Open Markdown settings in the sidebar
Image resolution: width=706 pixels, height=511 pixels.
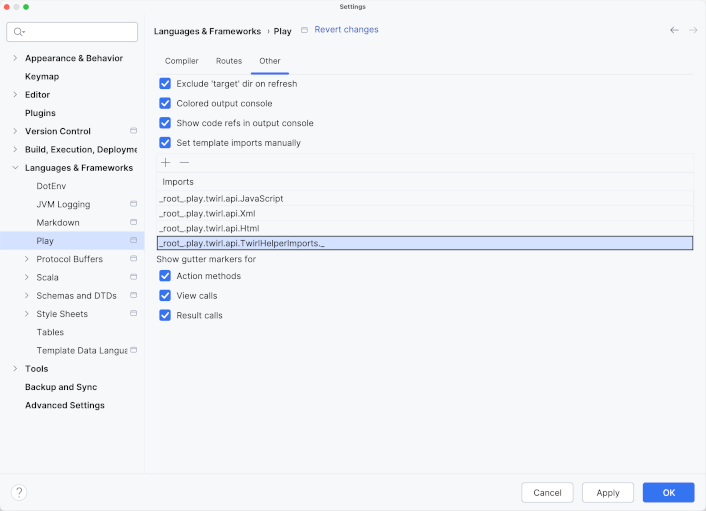[58, 222]
